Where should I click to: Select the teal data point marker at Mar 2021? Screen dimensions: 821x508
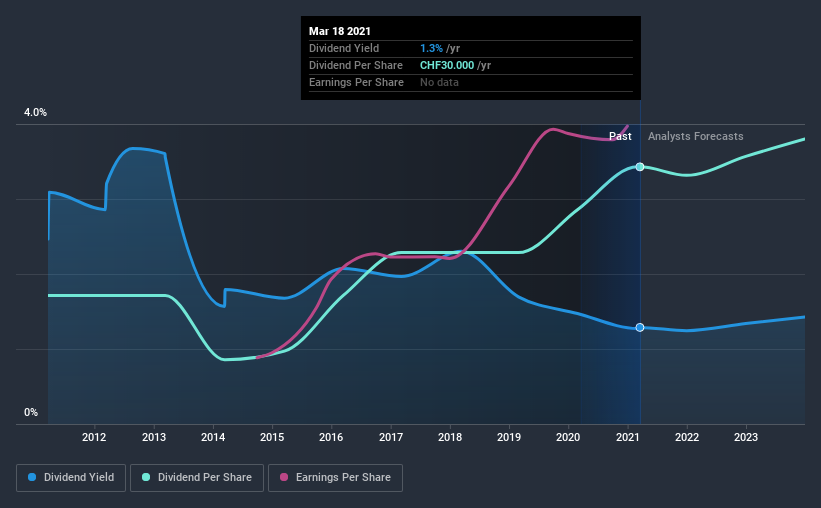(x=640, y=167)
